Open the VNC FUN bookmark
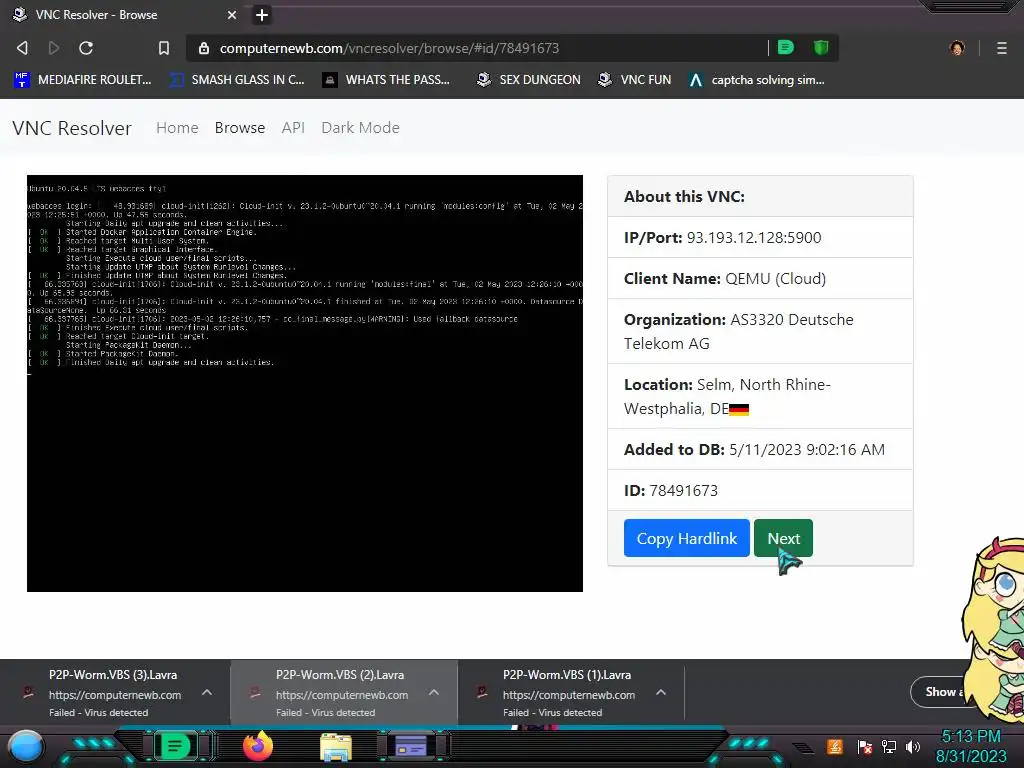Image resolution: width=1024 pixels, height=768 pixels. click(635, 80)
